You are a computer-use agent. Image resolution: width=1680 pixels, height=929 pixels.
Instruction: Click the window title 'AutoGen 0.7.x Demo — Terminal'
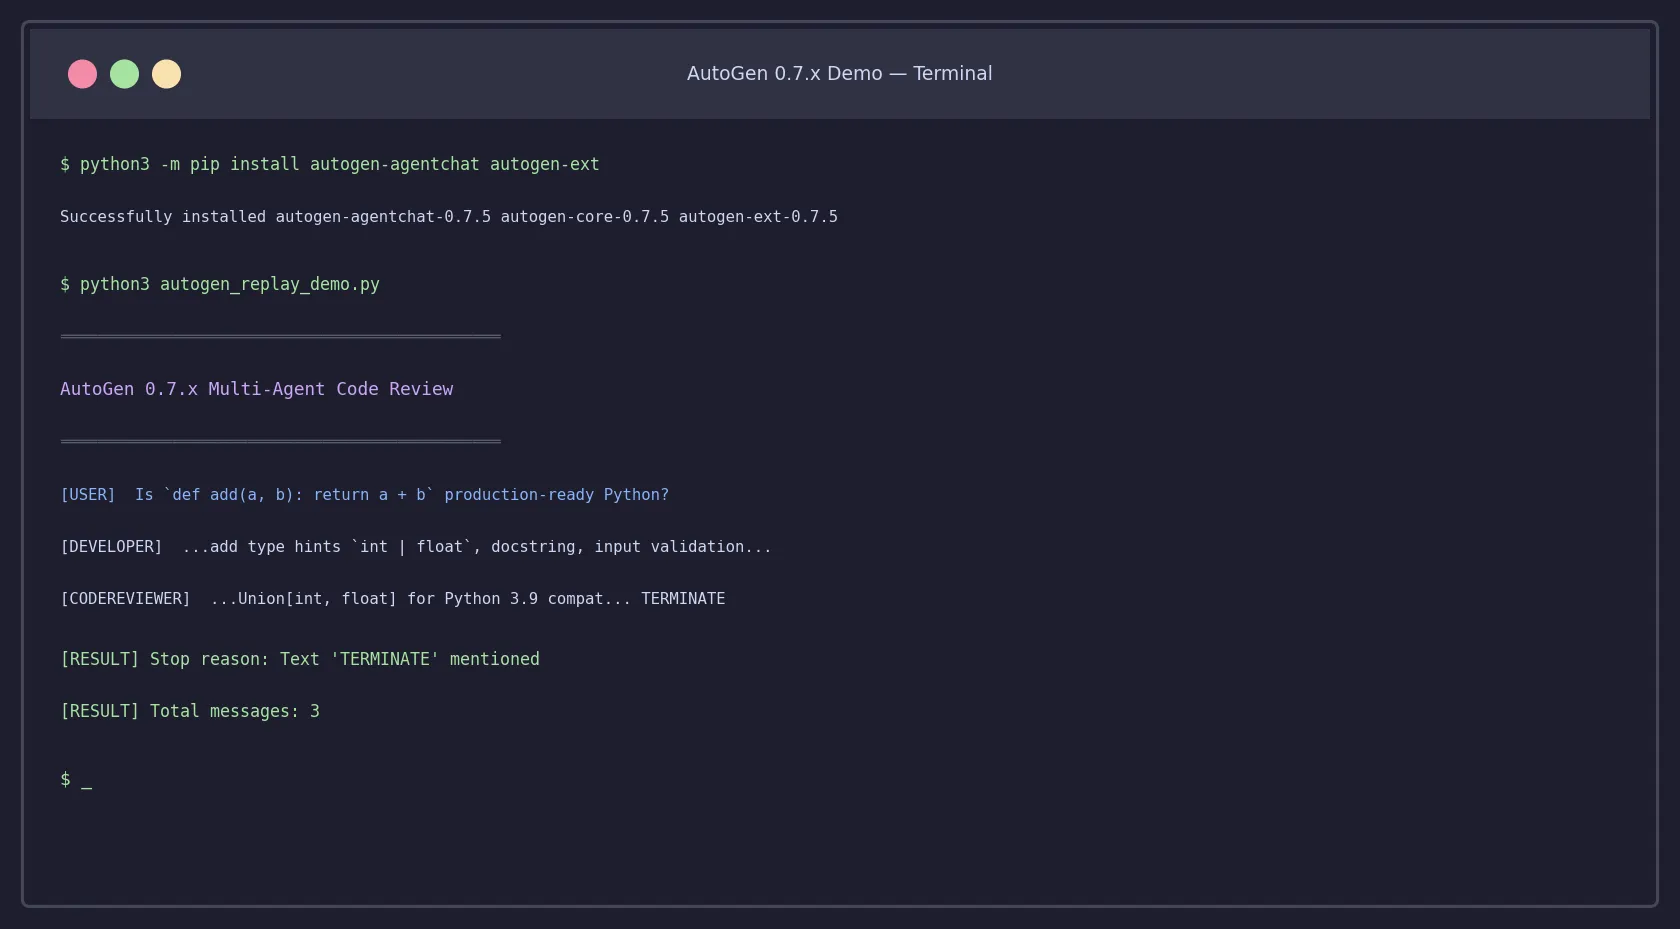click(x=839, y=74)
